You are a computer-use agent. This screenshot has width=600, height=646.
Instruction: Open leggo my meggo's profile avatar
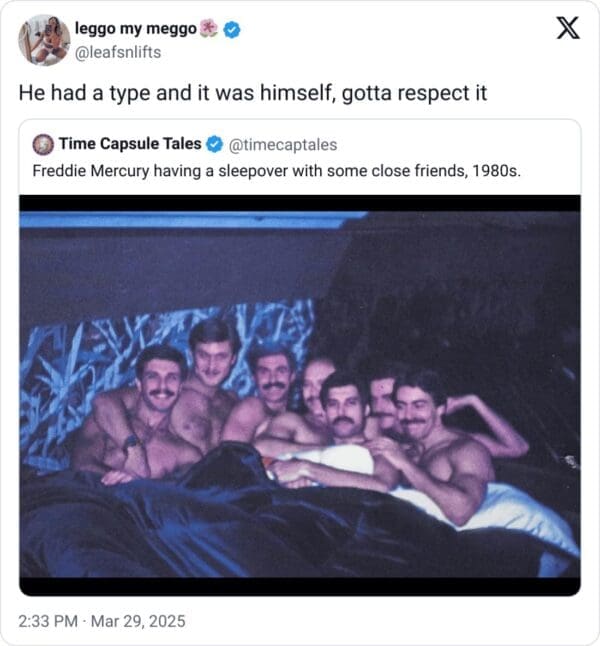43,40
